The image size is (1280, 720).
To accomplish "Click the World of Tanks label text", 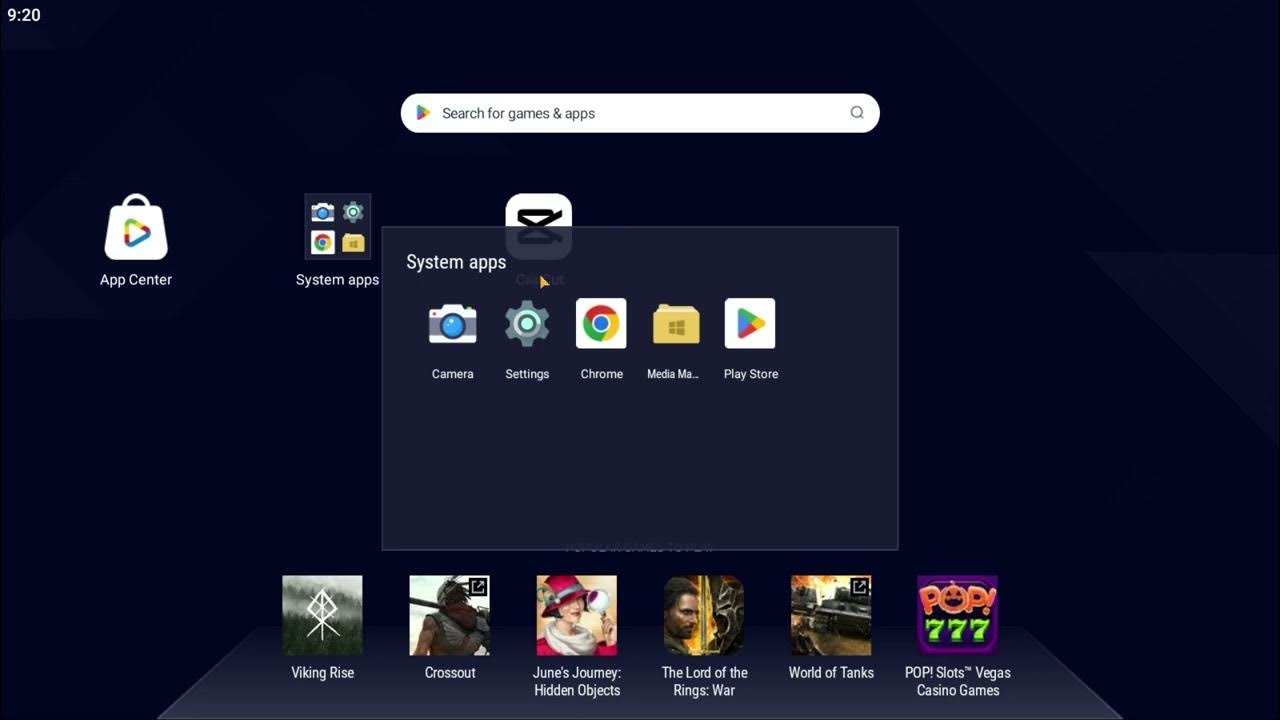I will pyautogui.click(x=831, y=672).
